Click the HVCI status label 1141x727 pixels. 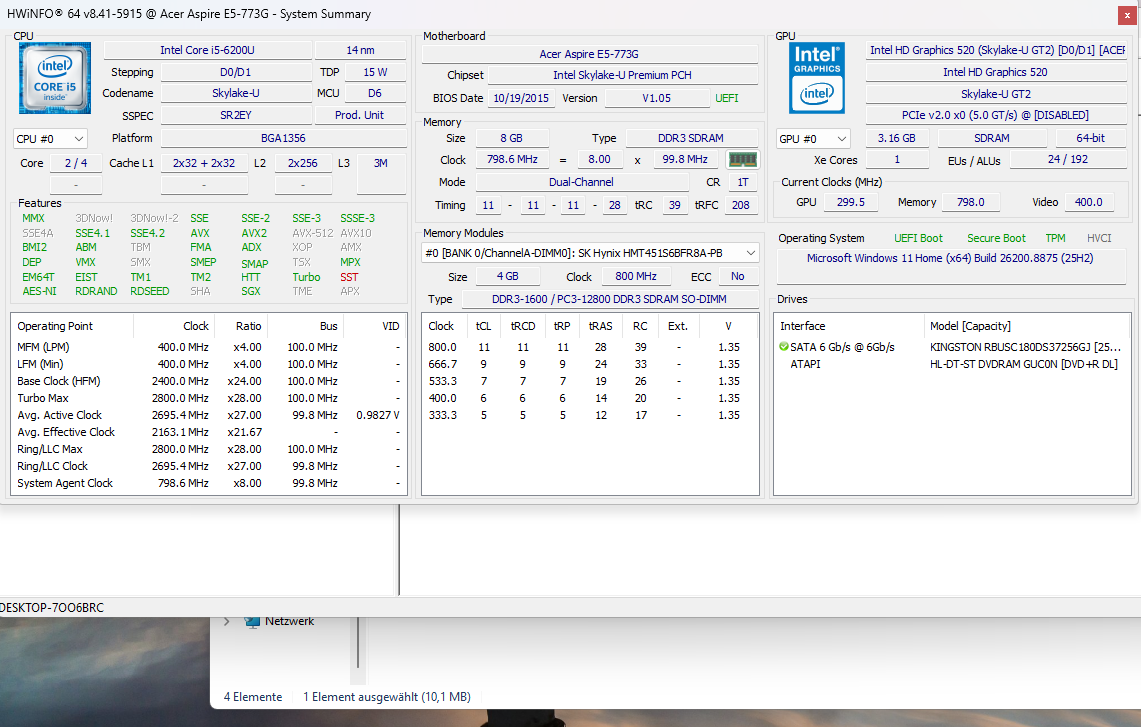coord(1099,239)
